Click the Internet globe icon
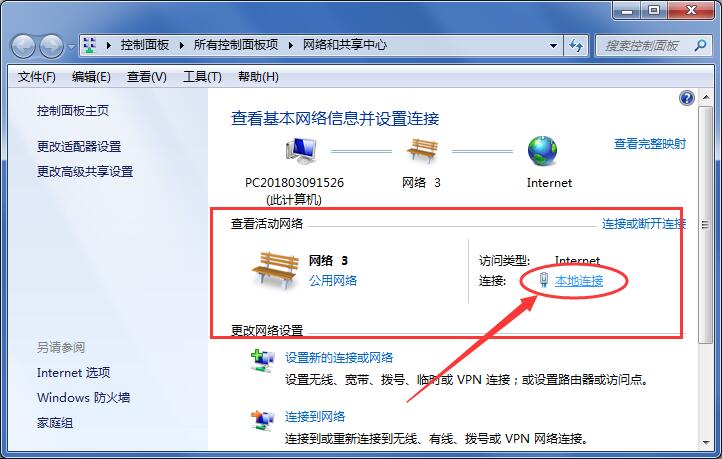Image resolution: width=722 pixels, height=459 pixels. [542, 151]
